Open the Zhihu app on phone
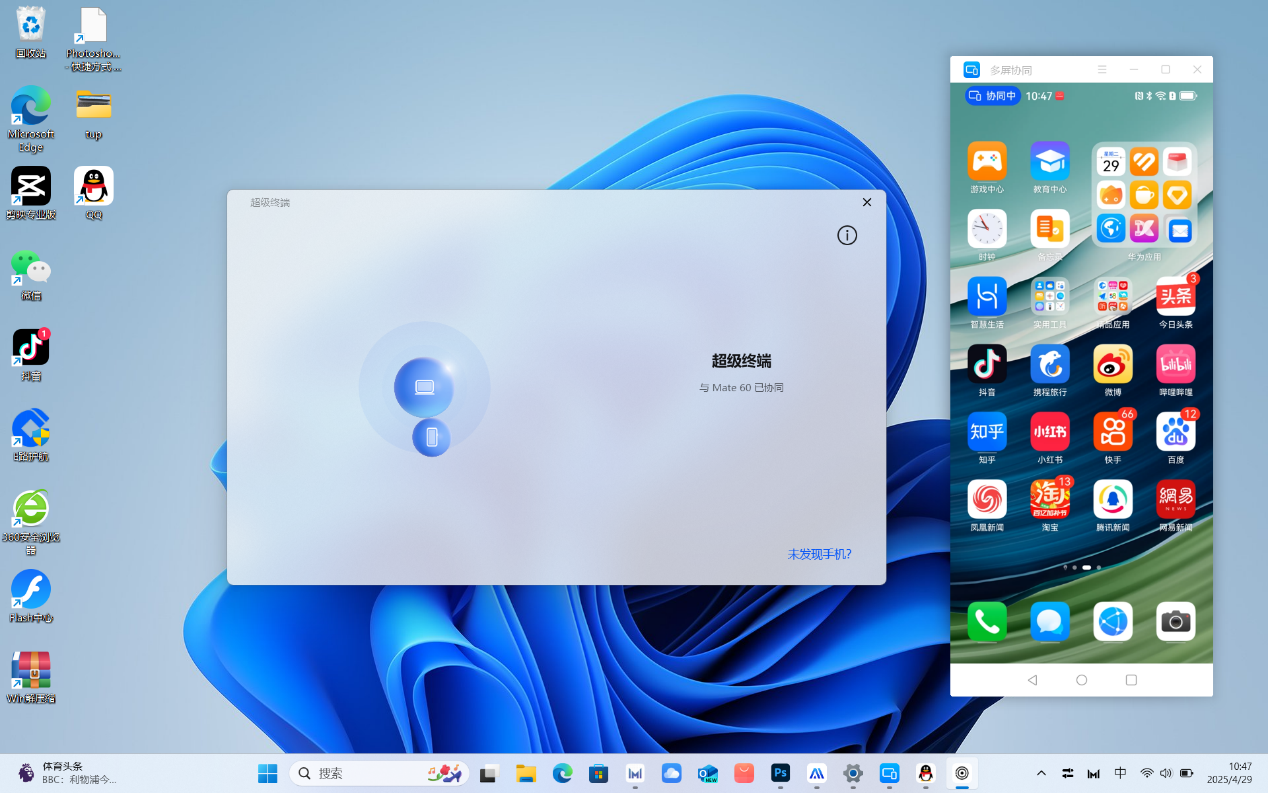This screenshot has height=793, width=1268. pos(987,432)
